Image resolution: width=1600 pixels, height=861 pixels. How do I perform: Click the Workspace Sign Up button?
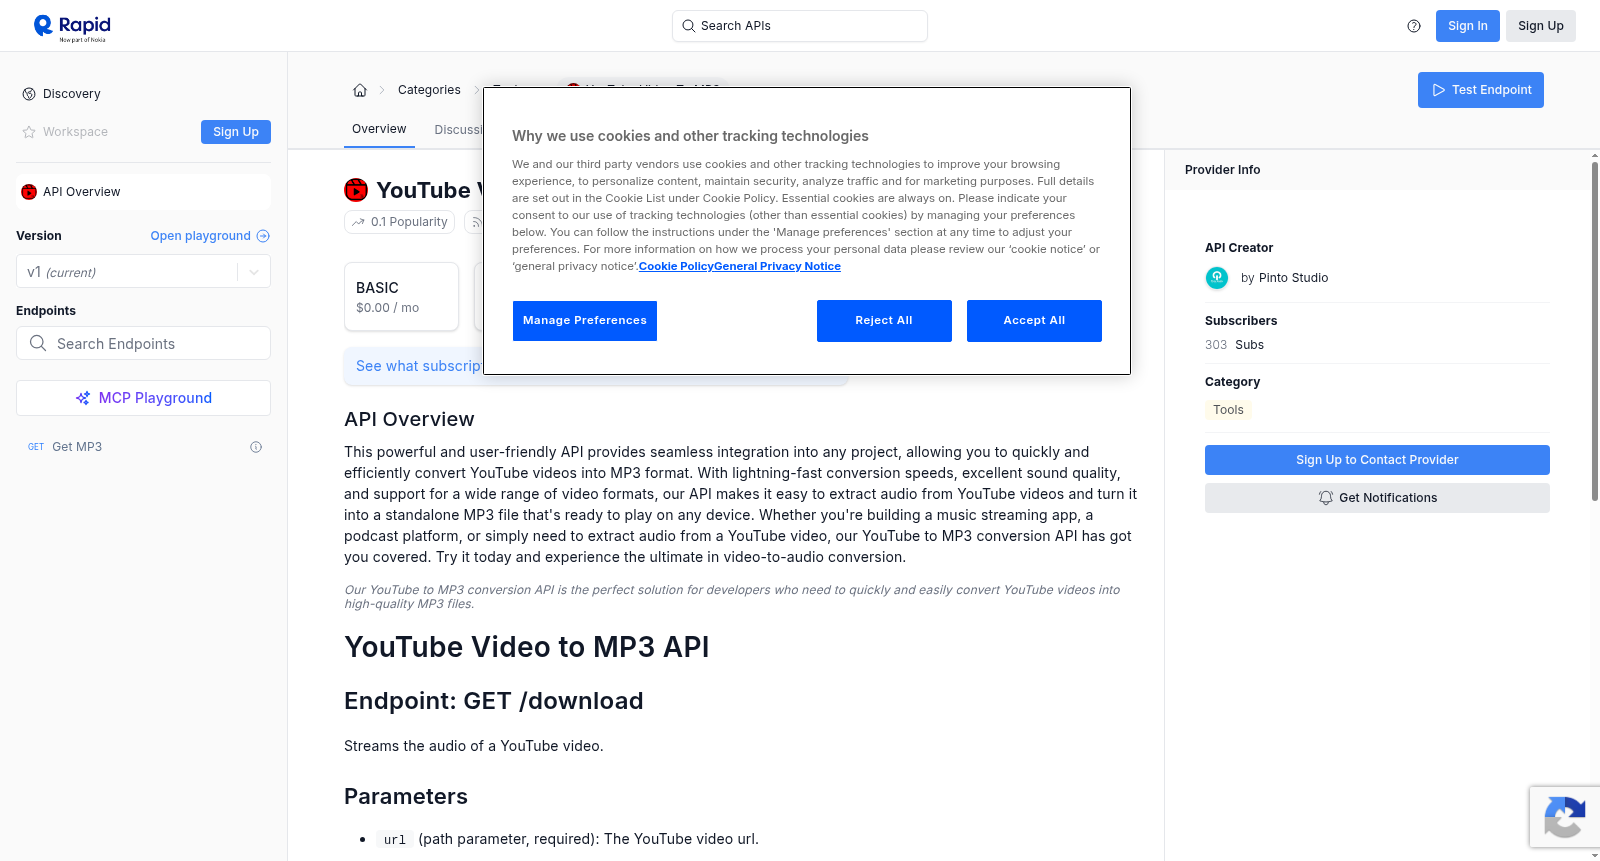pyautogui.click(x=236, y=132)
